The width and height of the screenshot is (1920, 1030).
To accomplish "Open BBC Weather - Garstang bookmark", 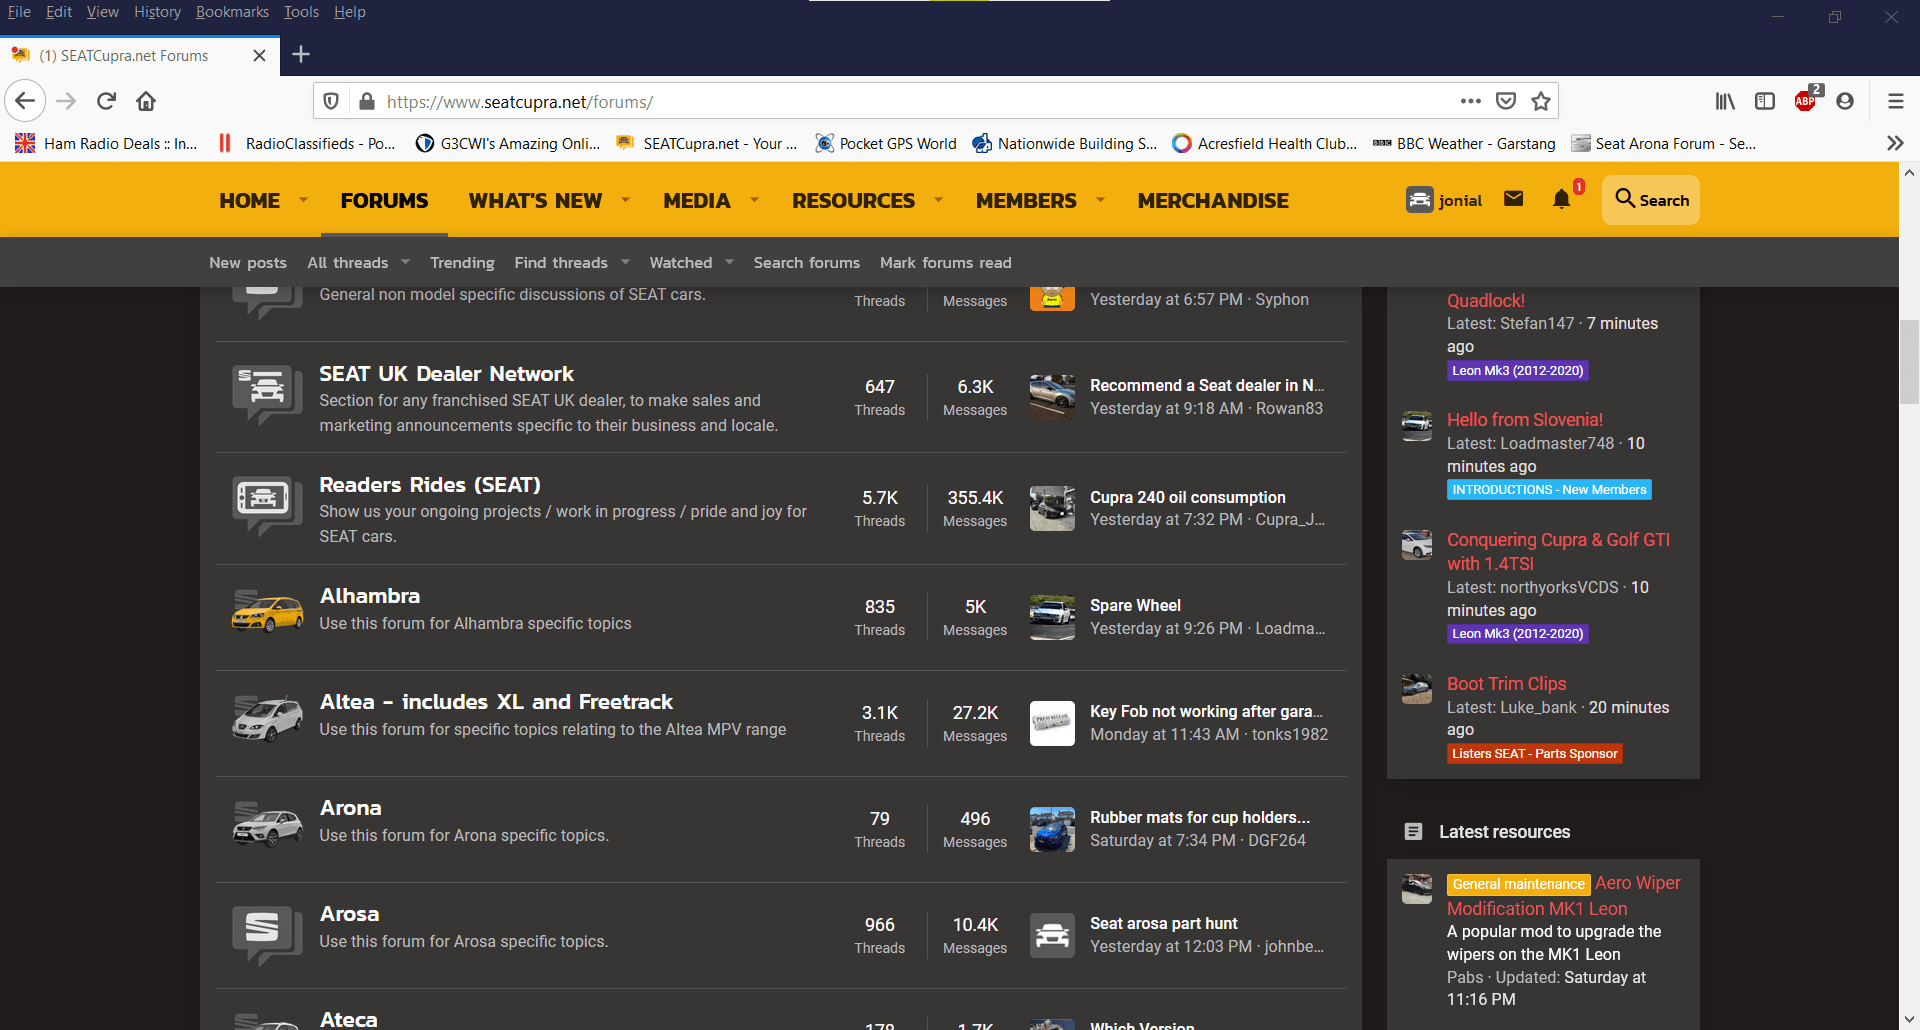I will [1464, 143].
